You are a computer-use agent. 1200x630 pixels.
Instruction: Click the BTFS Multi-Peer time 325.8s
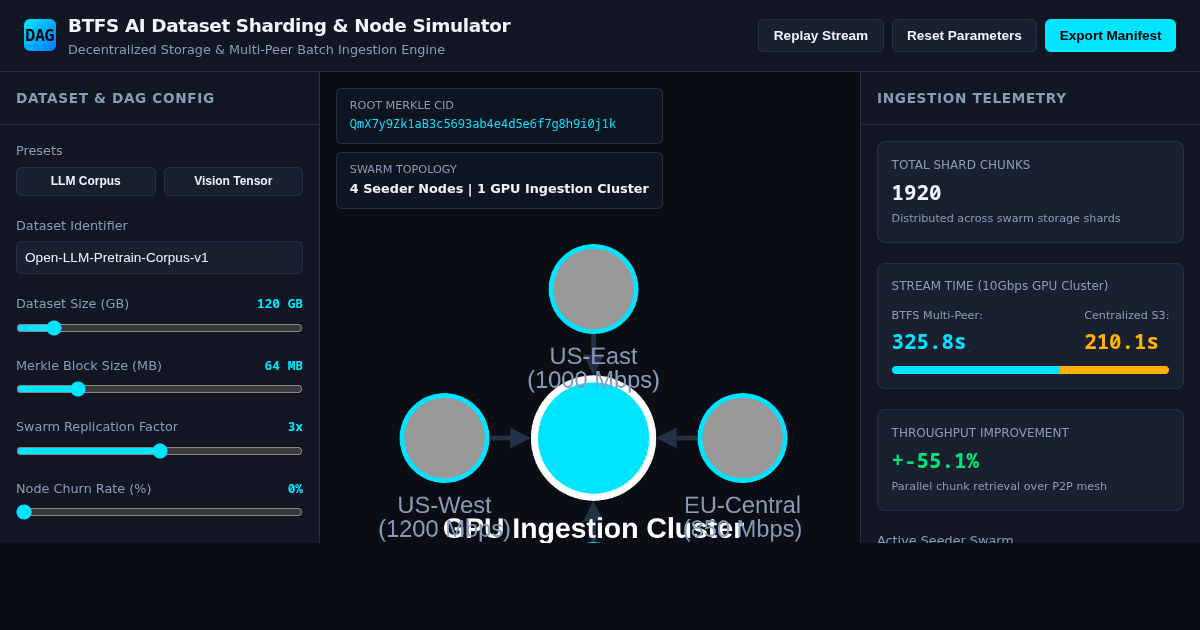coord(929,342)
